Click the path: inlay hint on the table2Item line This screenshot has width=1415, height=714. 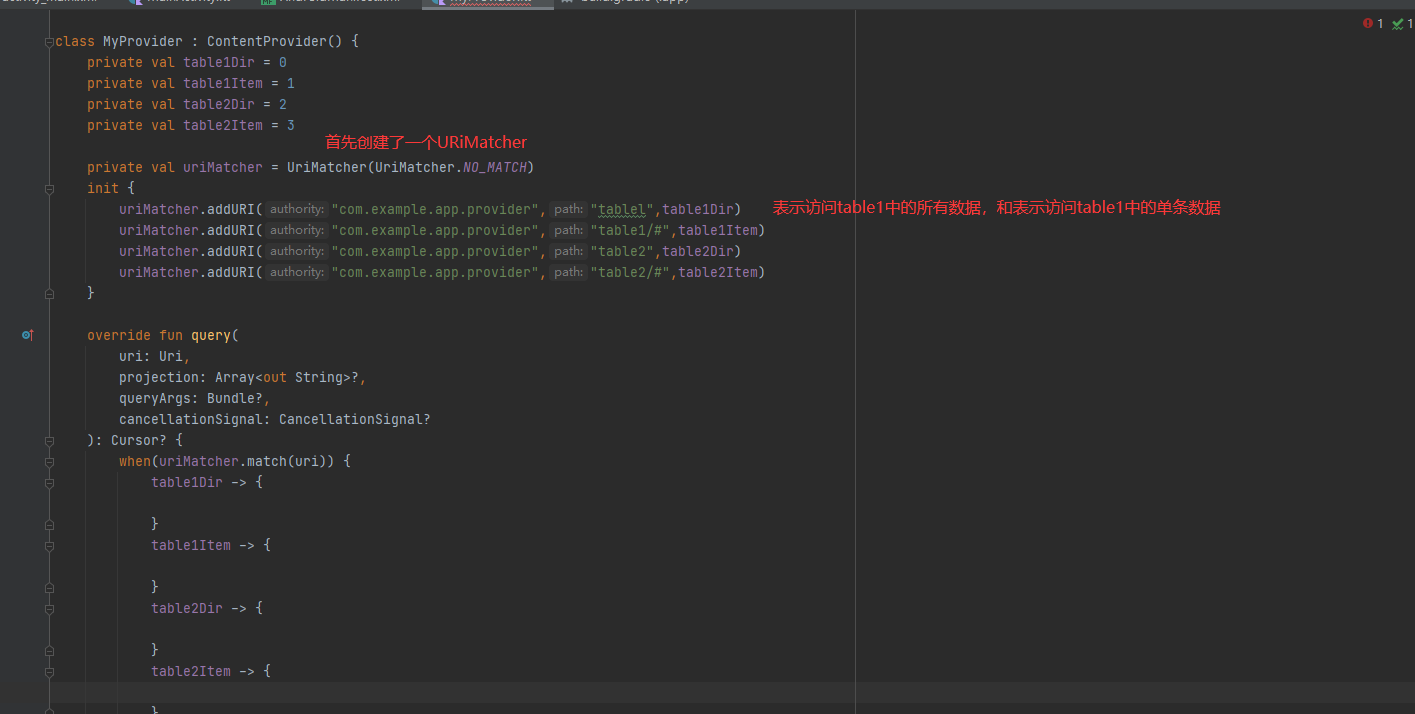pos(568,272)
